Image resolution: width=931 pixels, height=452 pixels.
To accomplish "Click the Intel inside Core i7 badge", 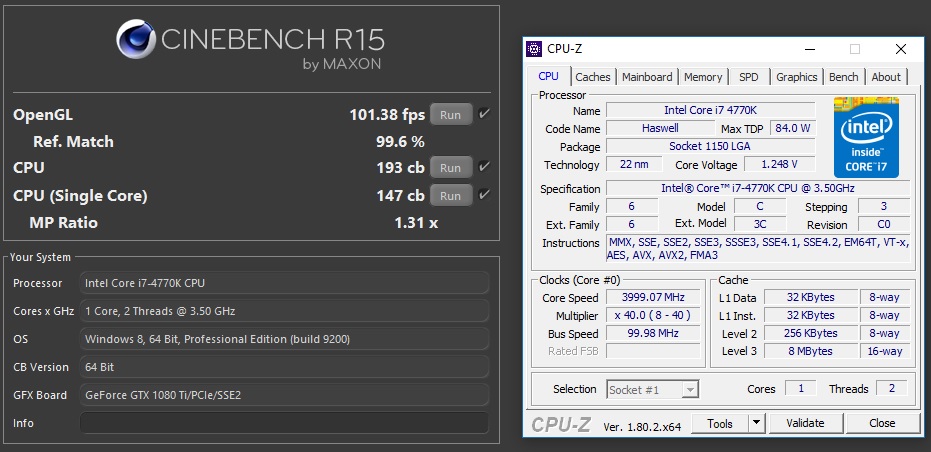I will pyautogui.click(x=866, y=137).
